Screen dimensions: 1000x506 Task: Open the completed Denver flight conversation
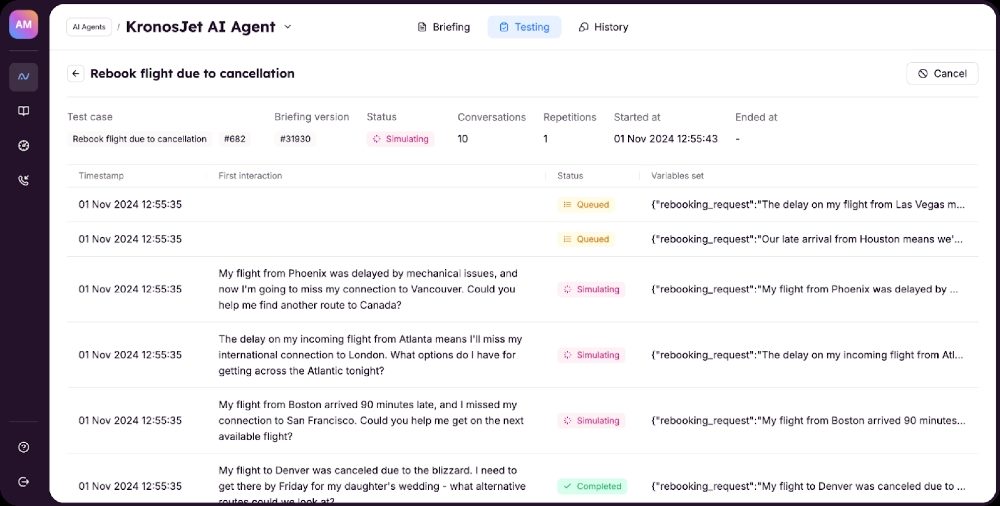click(x=371, y=486)
